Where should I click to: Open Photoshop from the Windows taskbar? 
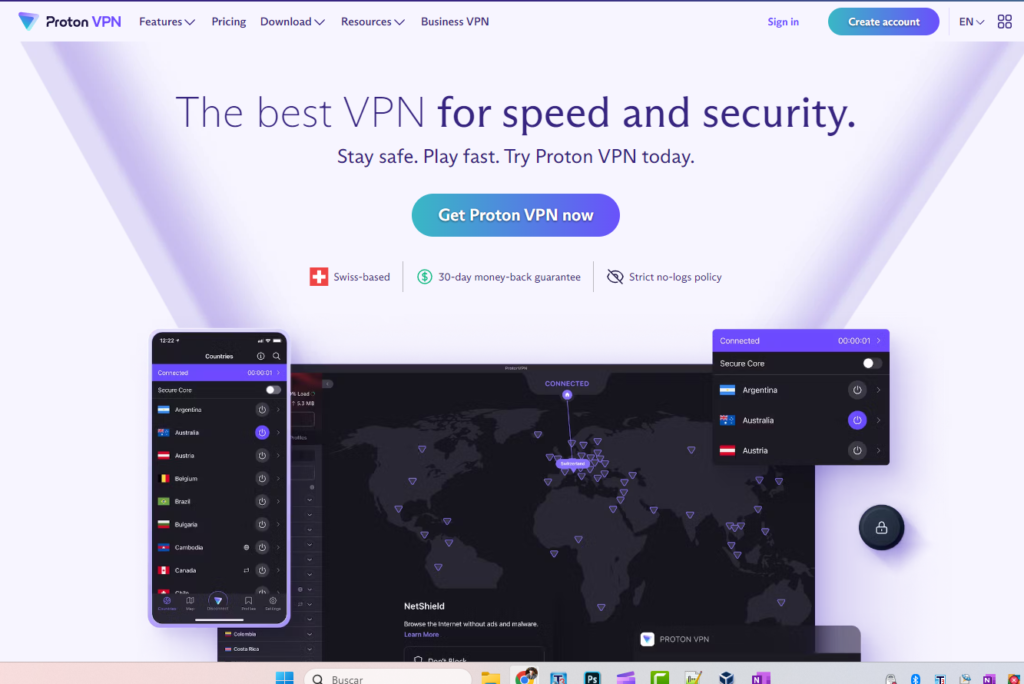[x=592, y=678]
